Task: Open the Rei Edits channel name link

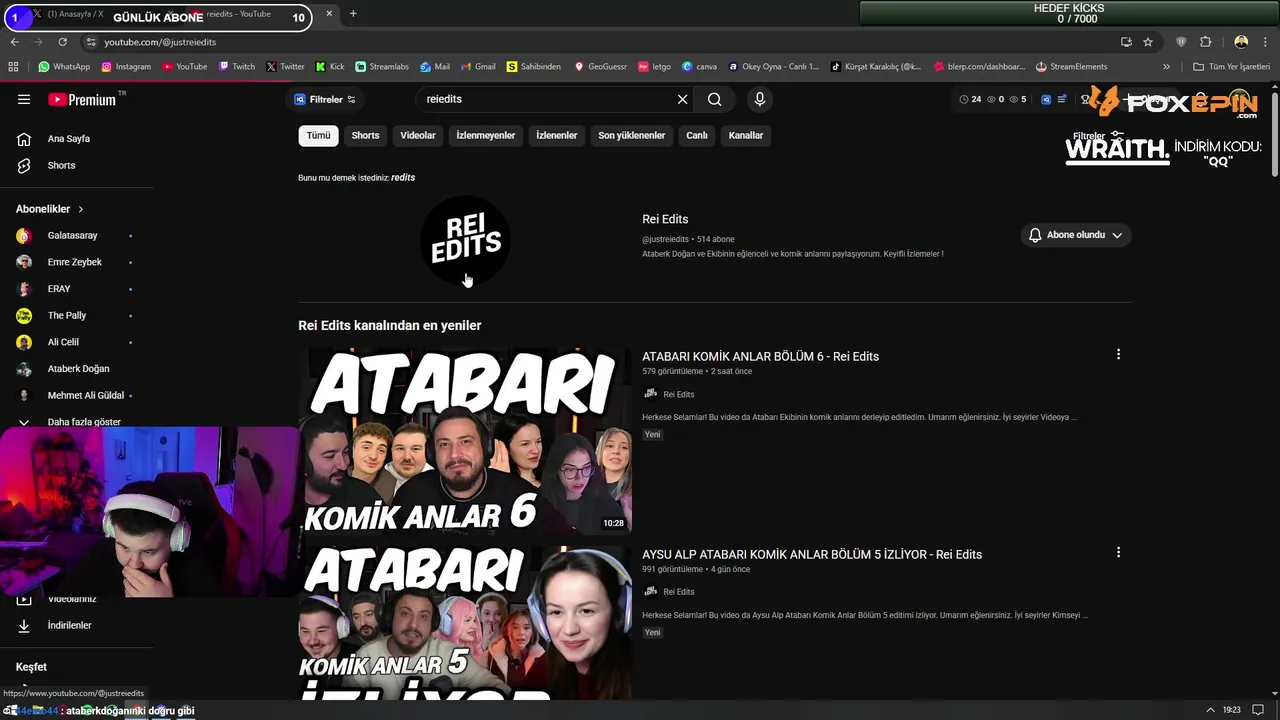Action: tap(665, 219)
